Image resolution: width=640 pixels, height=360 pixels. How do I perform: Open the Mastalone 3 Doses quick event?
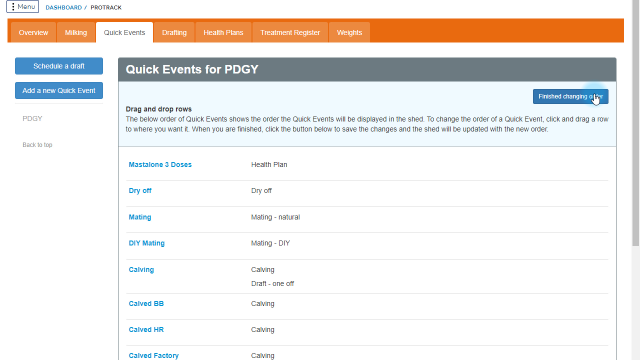(160, 164)
